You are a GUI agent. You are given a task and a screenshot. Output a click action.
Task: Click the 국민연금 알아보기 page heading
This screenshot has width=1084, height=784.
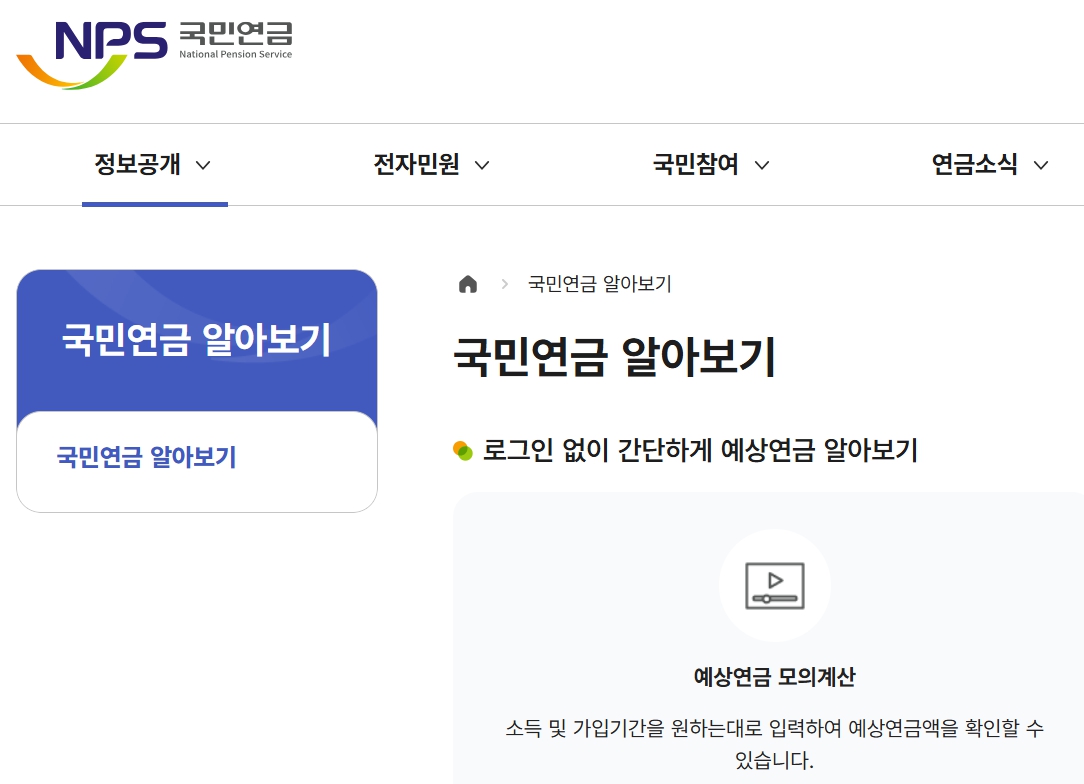tap(615, 357)
